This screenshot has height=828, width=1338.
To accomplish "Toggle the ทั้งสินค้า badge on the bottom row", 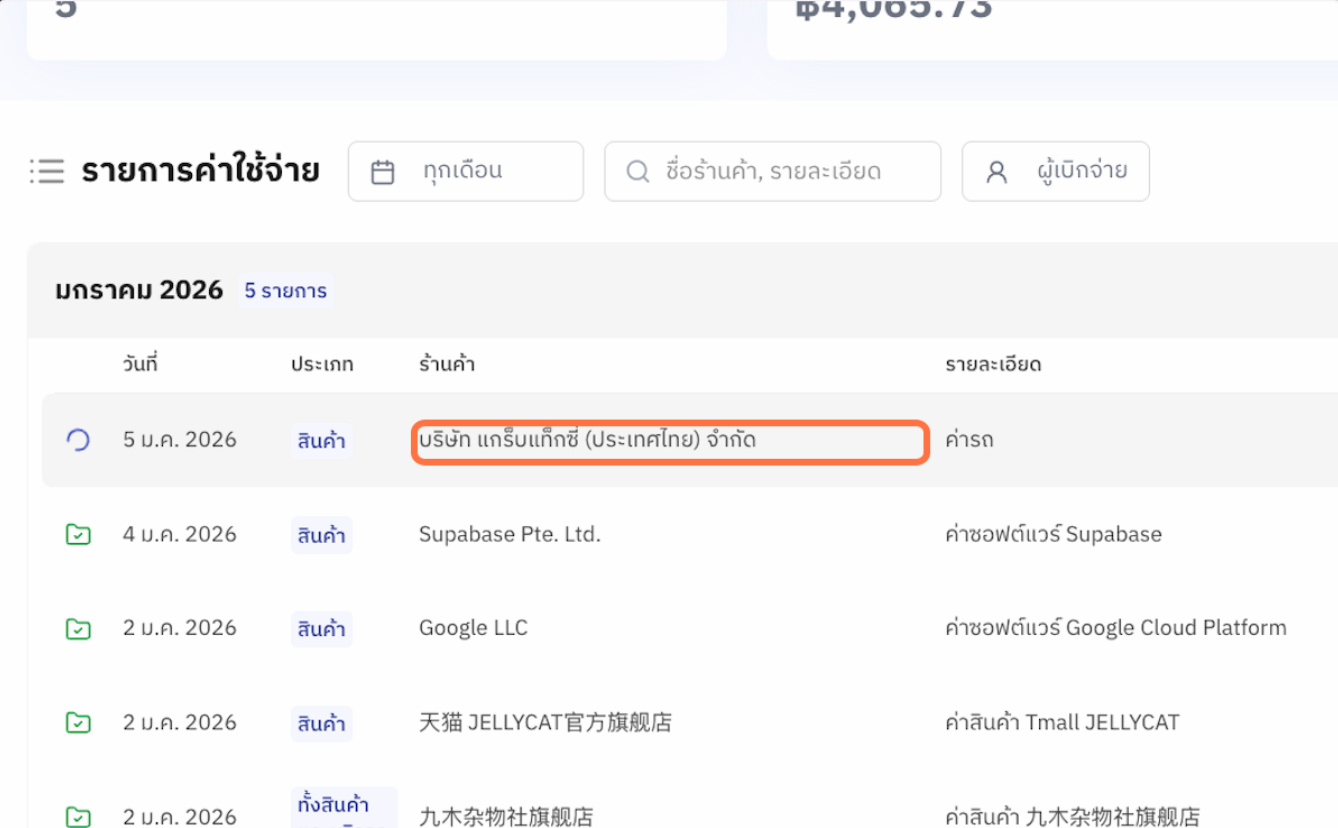I will (344, 805).
